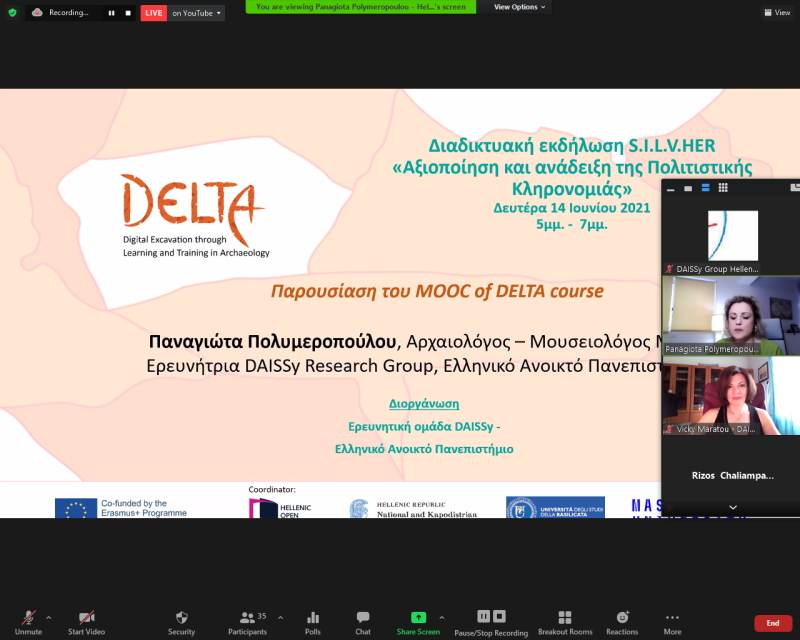
Task: Open the Reactions picker
Action: (622, 623)
